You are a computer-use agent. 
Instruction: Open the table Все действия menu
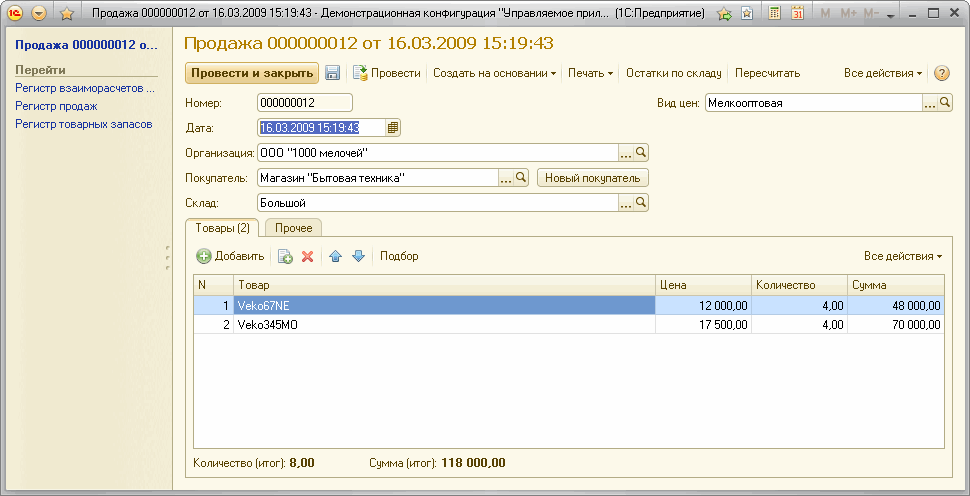pyautogui.click(x=903, y=256)
